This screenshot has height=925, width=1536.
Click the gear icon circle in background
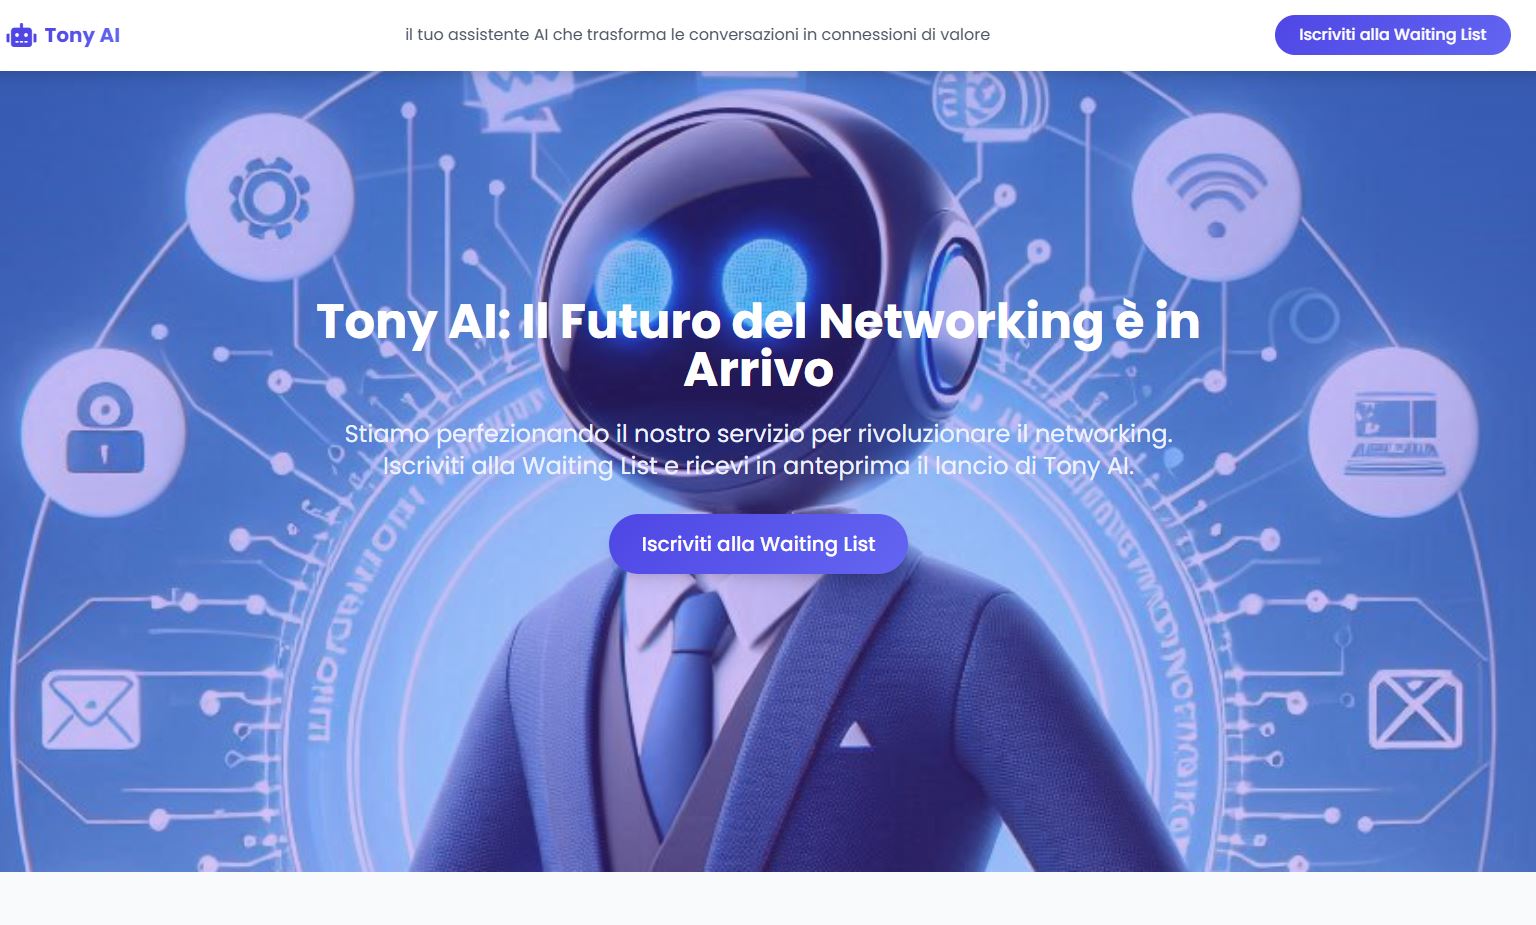pyautogui.click(x=269, y=197)
